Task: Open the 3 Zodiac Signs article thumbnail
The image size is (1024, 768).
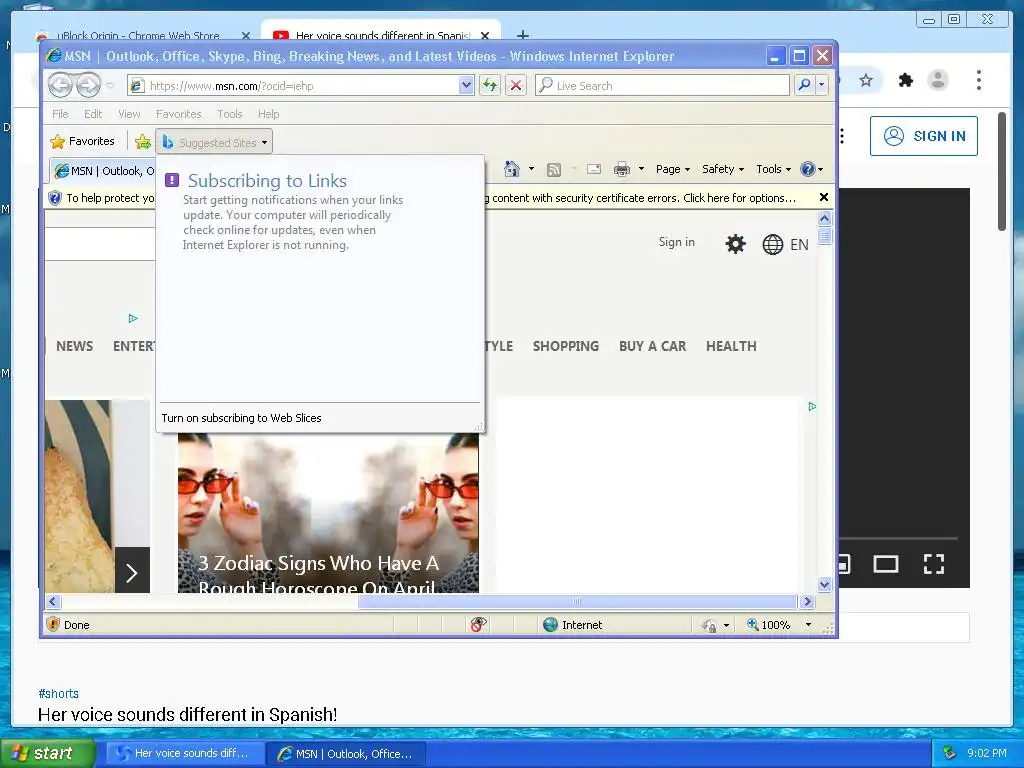Action: tap(328, 513)
